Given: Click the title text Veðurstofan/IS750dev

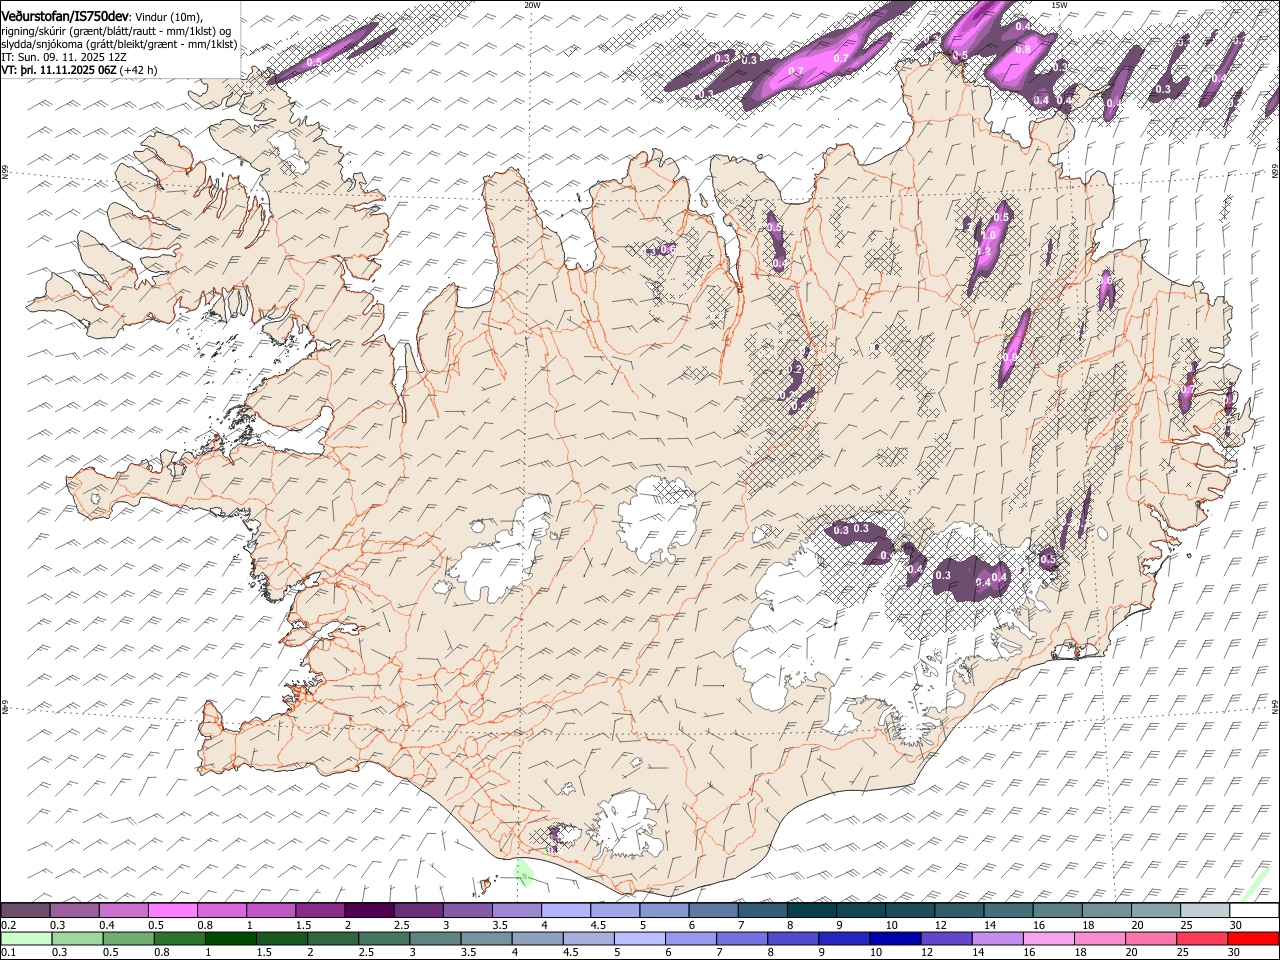Looking at the screenshot, I should point(65,15).
